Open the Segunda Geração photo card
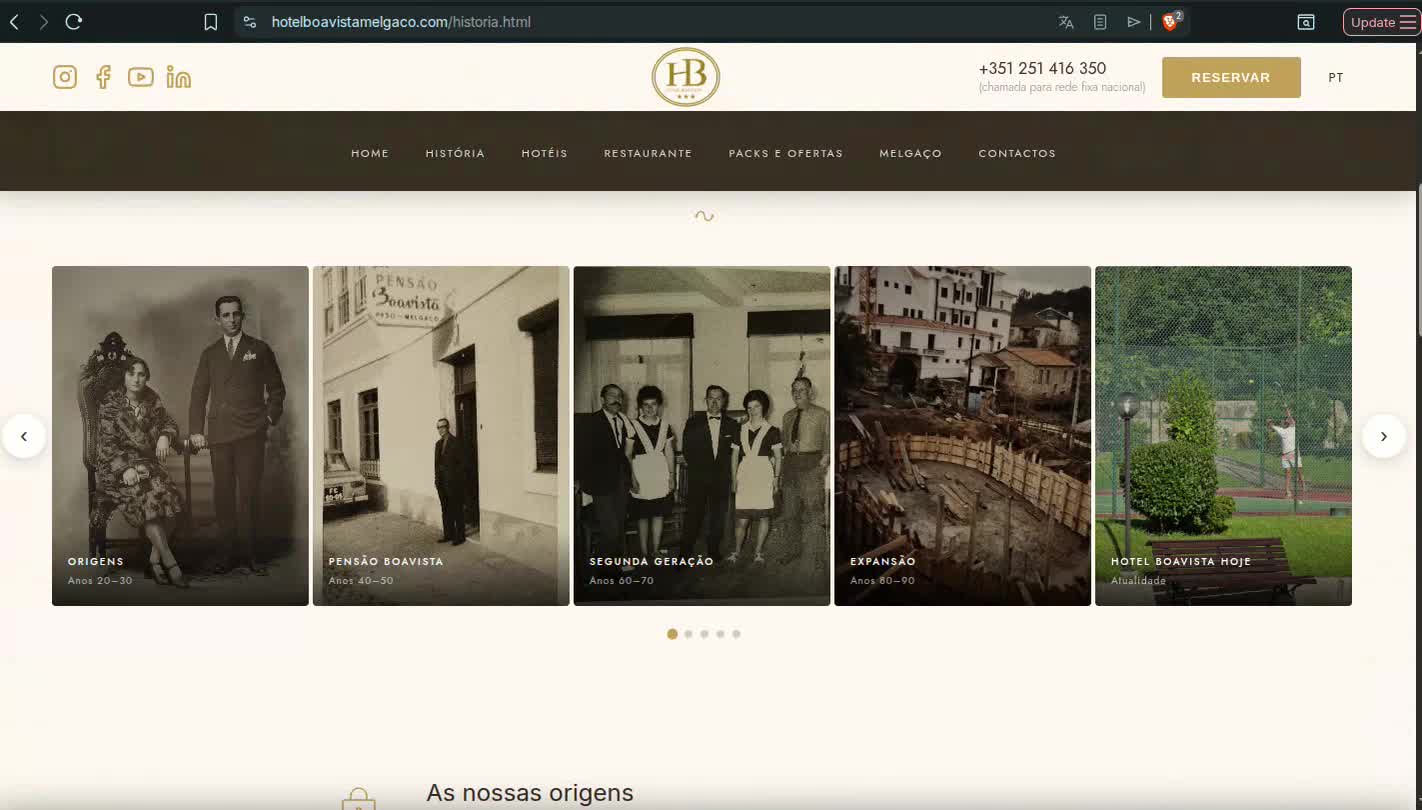The height and width of the screenshot is (810, 1422). click(x=702, y=436)
